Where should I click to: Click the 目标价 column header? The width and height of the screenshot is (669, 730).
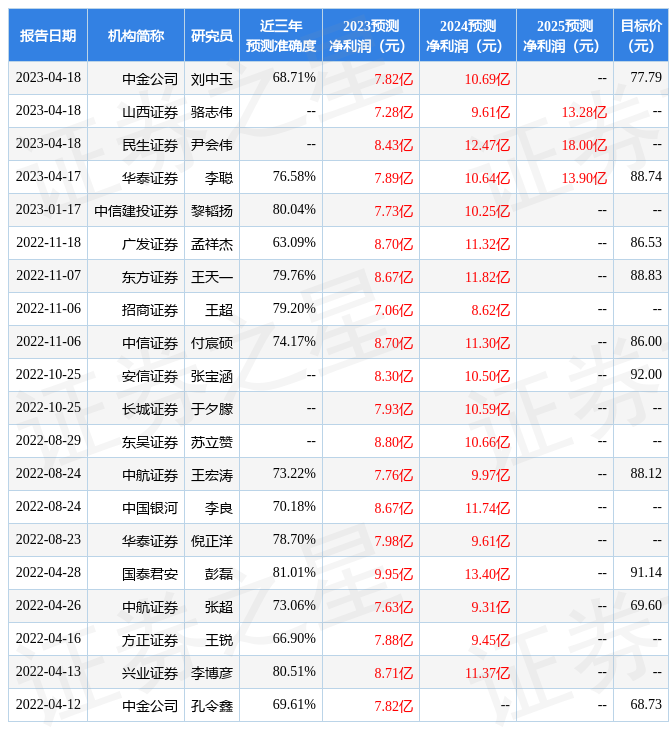coord(641,35)
